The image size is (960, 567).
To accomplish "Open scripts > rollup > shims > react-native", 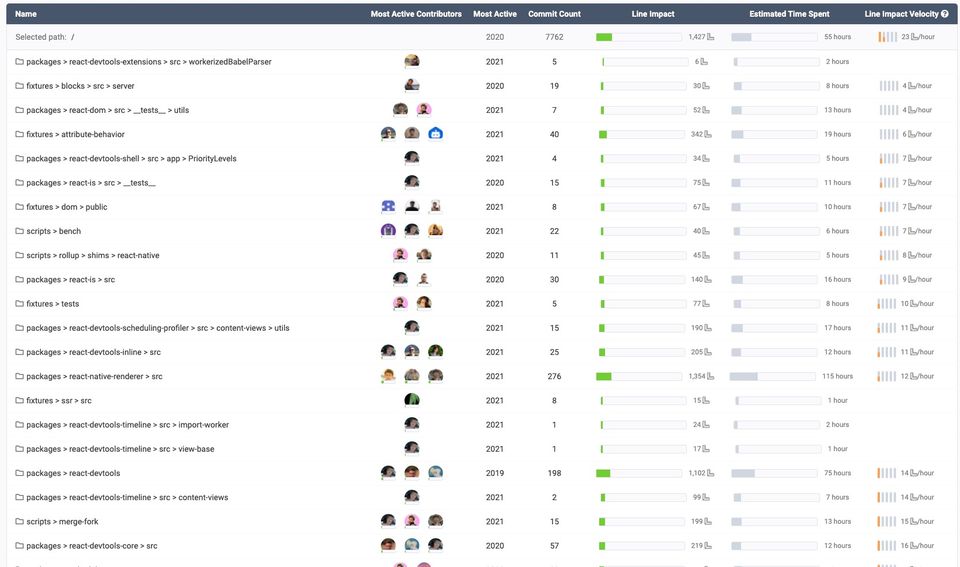I will [92, 255].
